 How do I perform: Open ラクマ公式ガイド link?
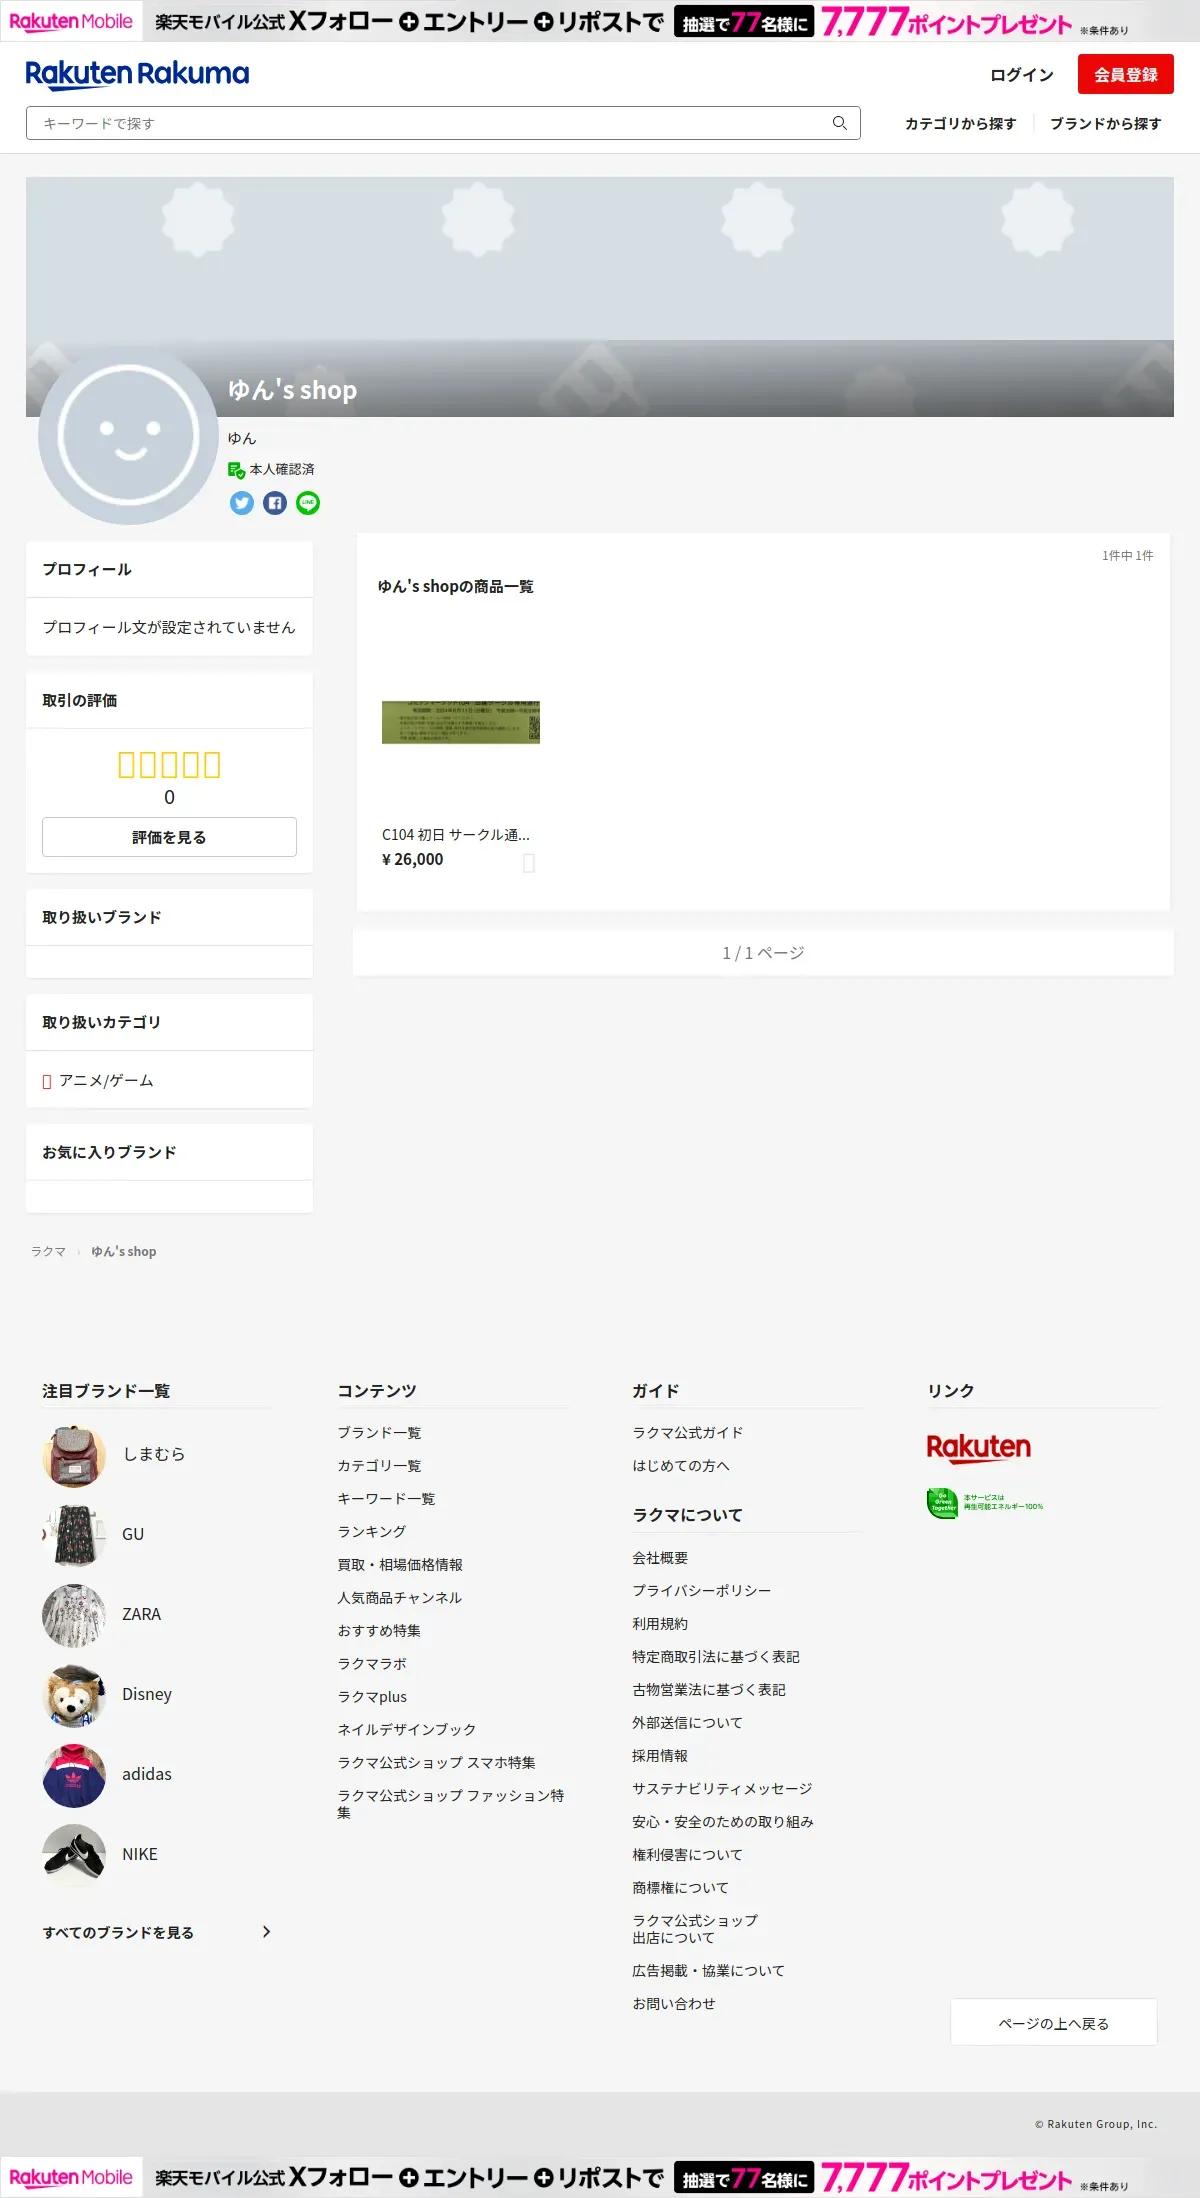click(688, 1433)
